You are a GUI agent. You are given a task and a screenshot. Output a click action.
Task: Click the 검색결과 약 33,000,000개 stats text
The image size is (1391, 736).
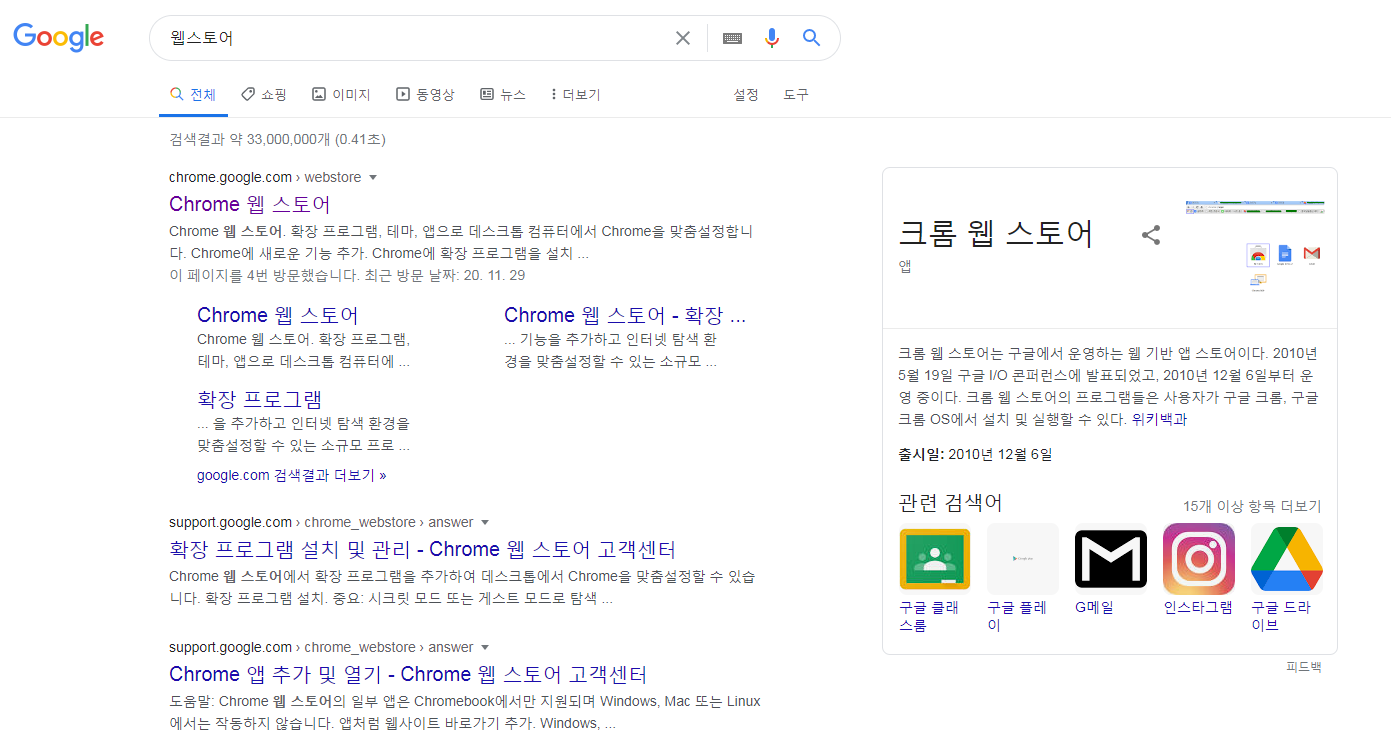tap(277, 139)
